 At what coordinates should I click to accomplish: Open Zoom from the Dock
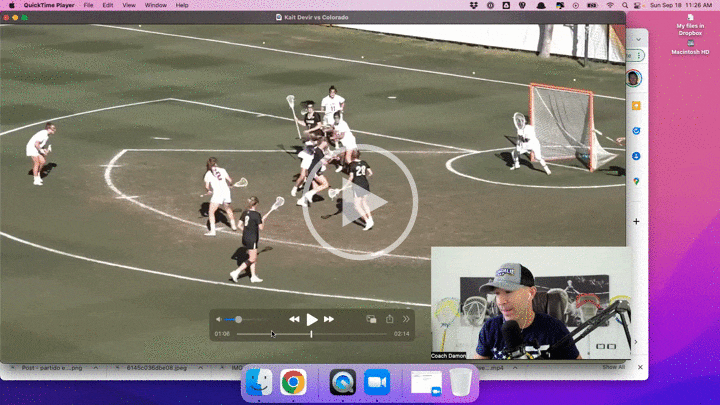(377, 382)
